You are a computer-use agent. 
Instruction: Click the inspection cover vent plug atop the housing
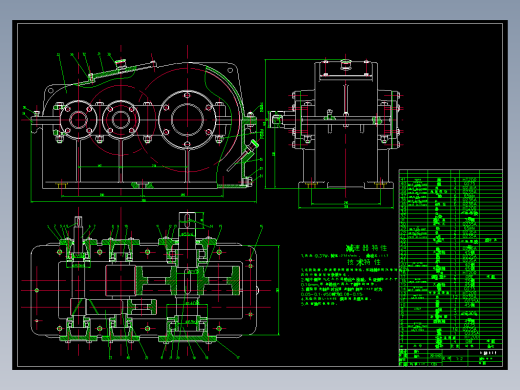tap(120, 63)
